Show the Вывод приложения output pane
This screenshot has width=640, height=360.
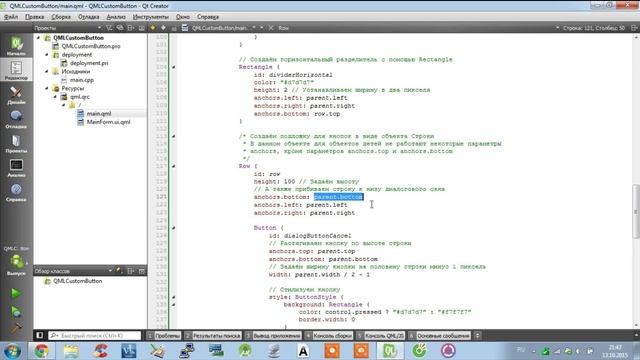pyautogui.click(x=273, y=336)
